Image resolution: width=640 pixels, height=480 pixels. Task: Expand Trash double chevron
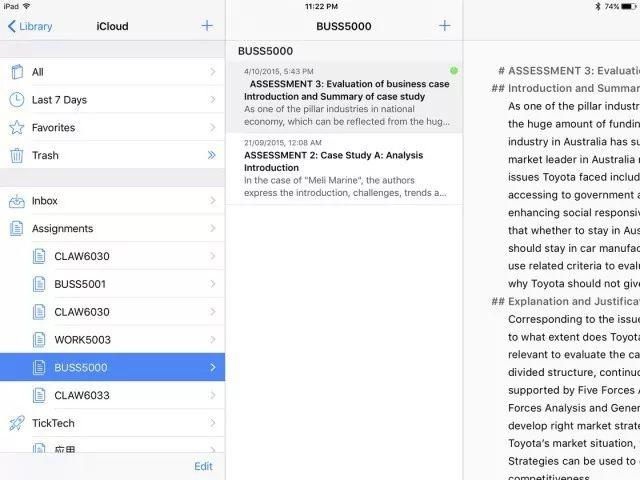(211, 155)
